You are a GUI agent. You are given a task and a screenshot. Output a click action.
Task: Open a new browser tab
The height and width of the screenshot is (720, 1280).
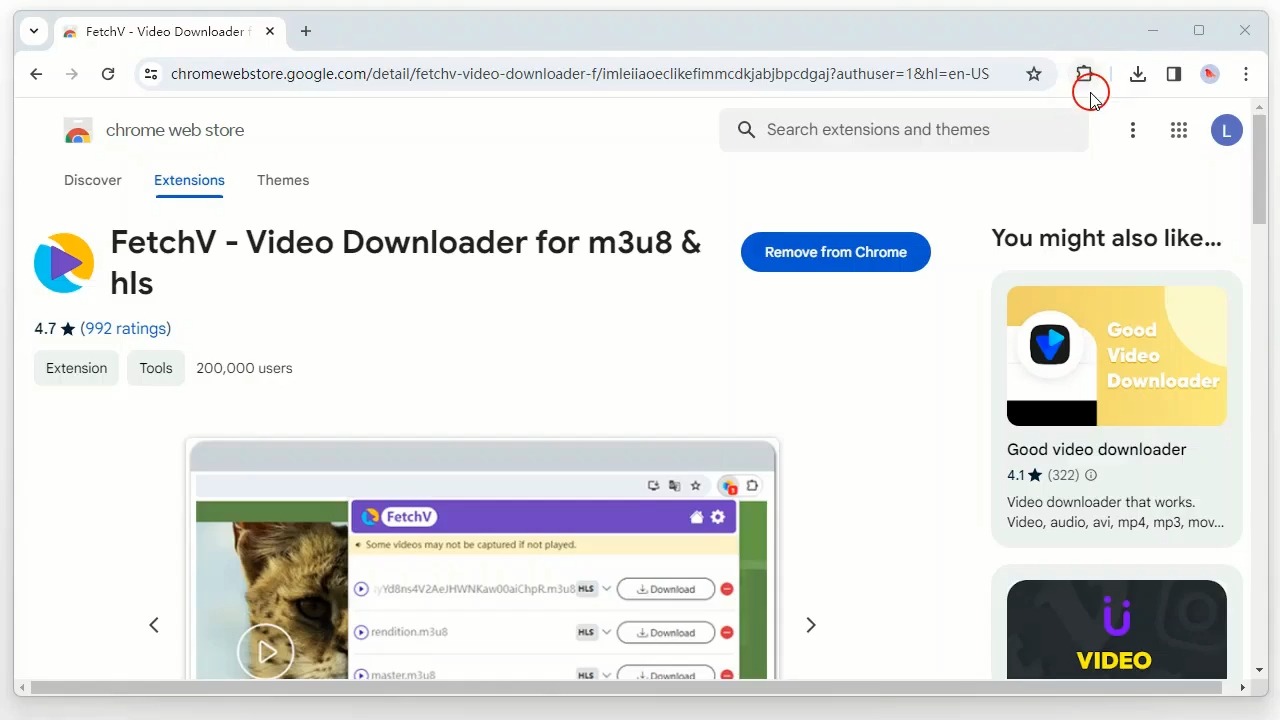click(x=306, y=31)
